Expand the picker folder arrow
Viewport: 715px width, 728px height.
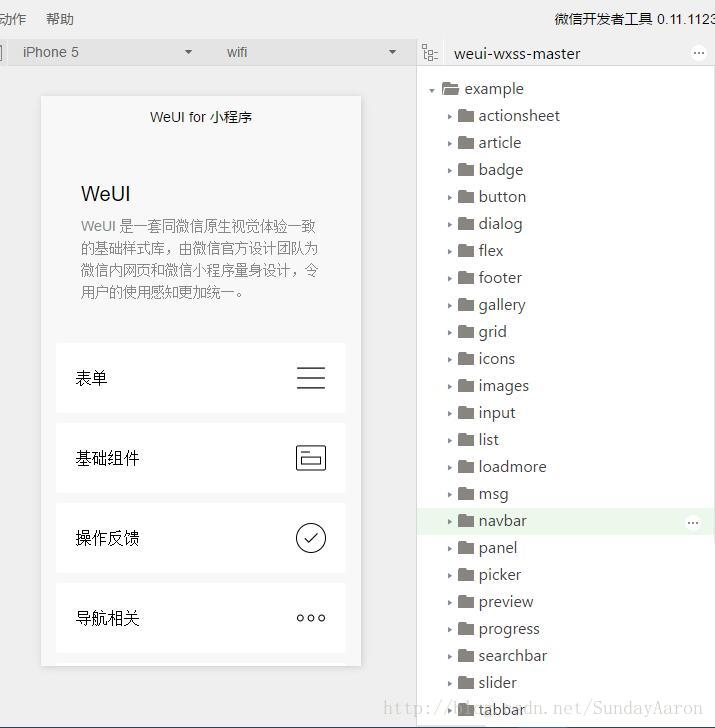pos(449,575)
